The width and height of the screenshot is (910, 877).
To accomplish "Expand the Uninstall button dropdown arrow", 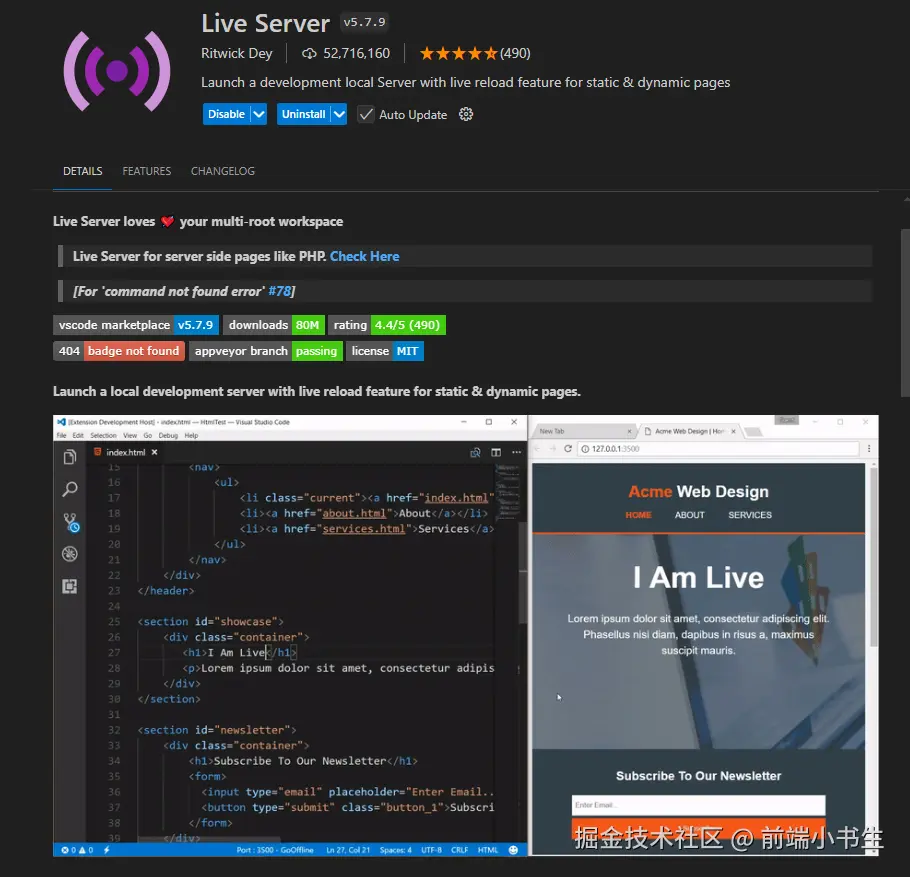I will [339, 114].
